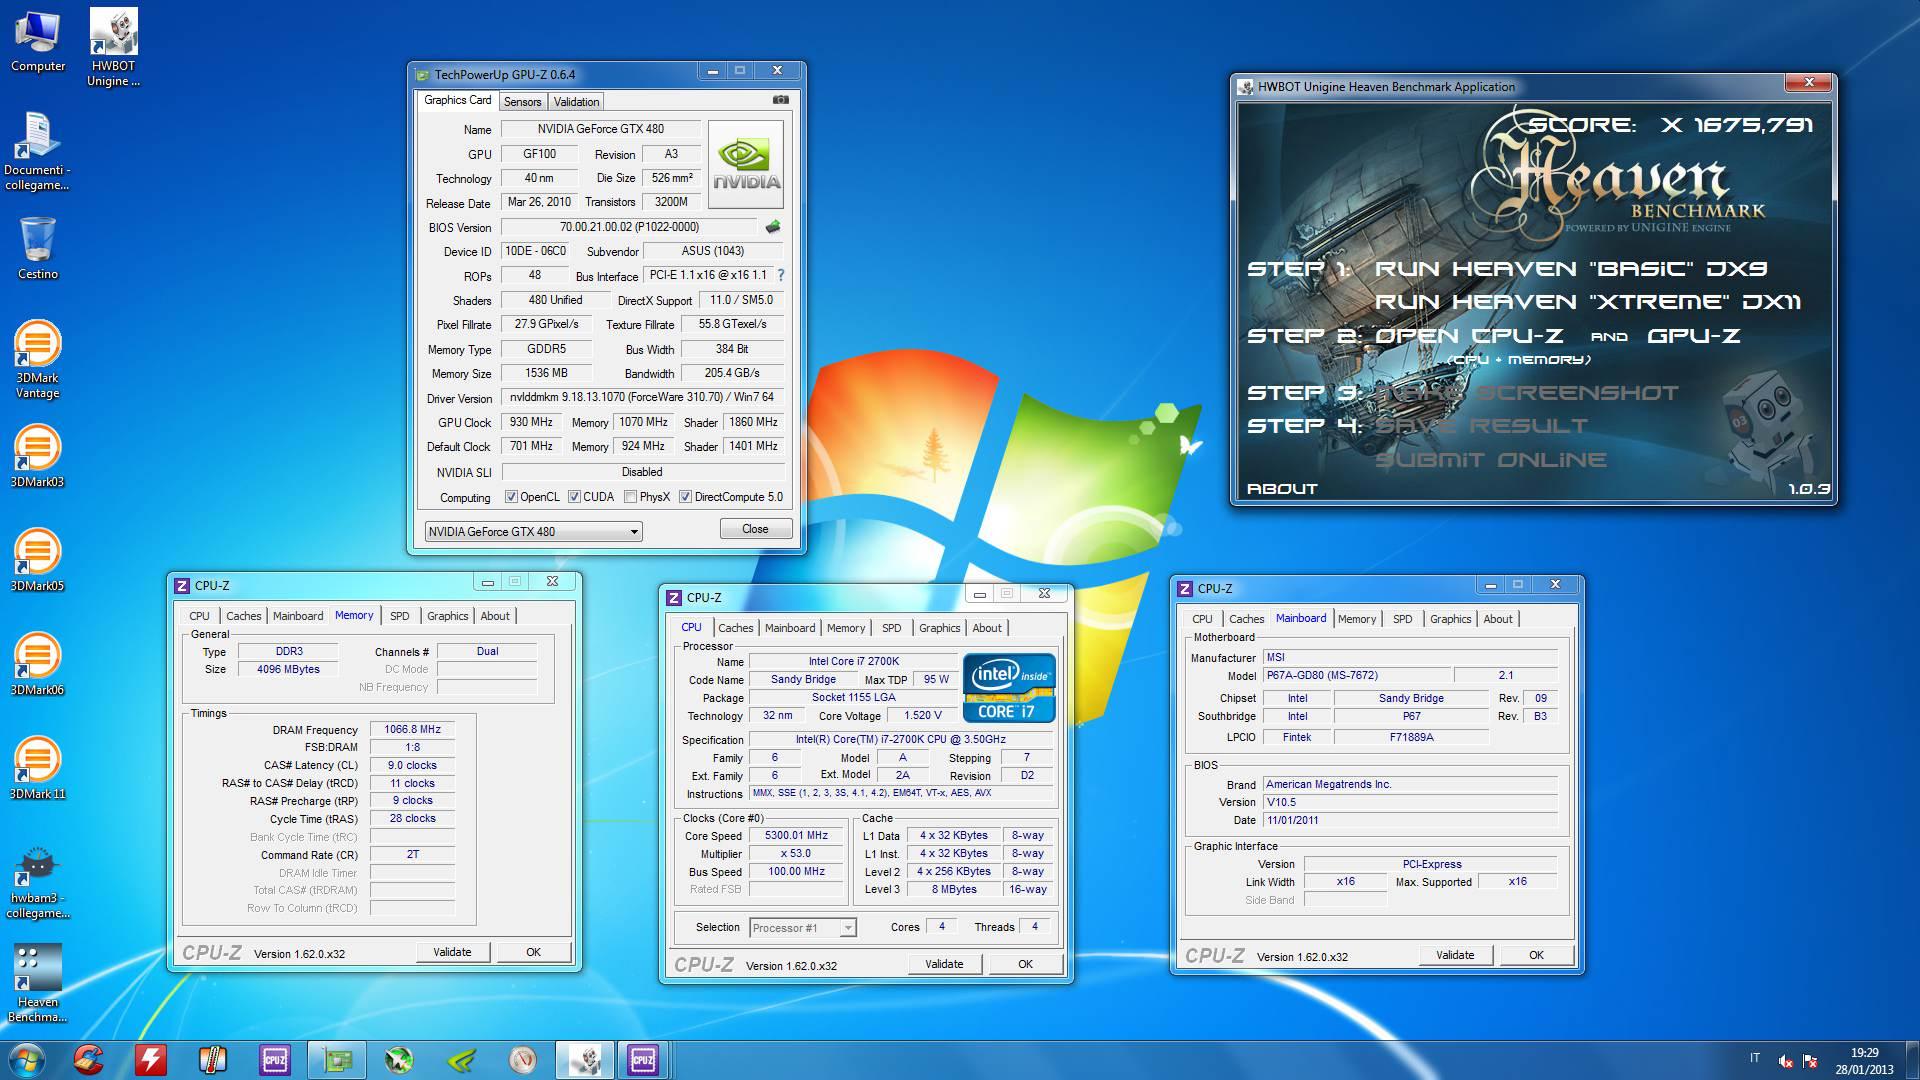1920x1080 pixels.
Task: Open the Computer desktop icon
Action: [x=38, y=41]
